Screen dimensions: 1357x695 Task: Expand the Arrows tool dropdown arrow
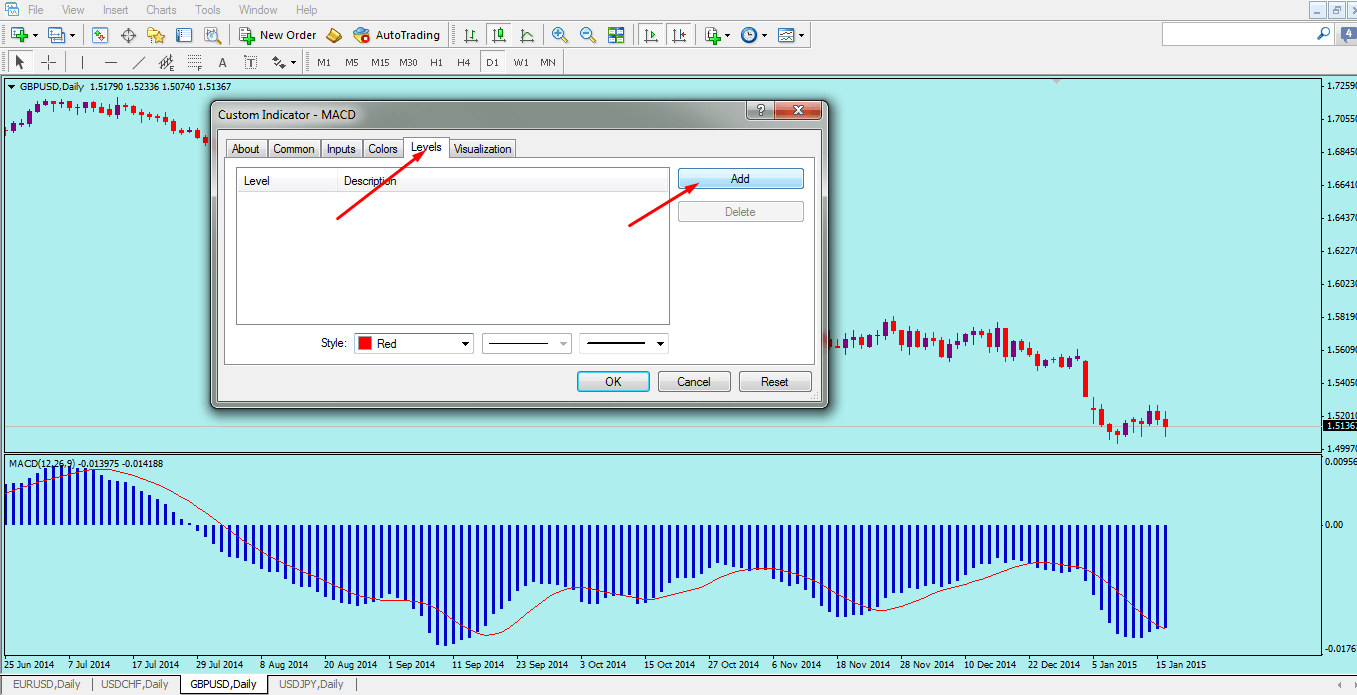click(293, 62)
